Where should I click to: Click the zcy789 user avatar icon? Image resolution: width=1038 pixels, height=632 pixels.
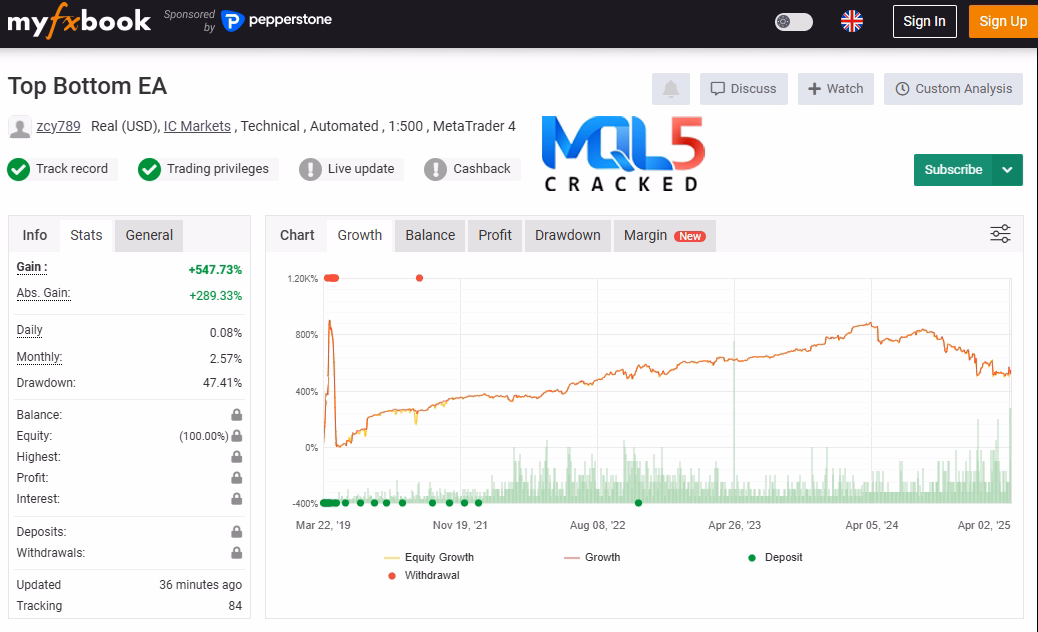click(19, 127)
